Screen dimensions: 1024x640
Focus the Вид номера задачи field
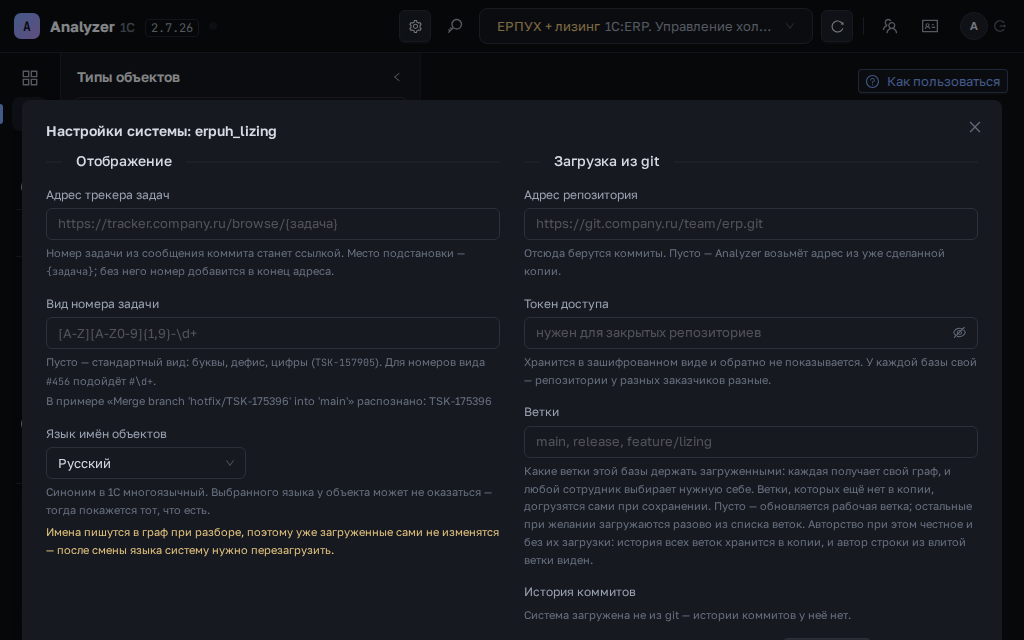coord(272,333)
